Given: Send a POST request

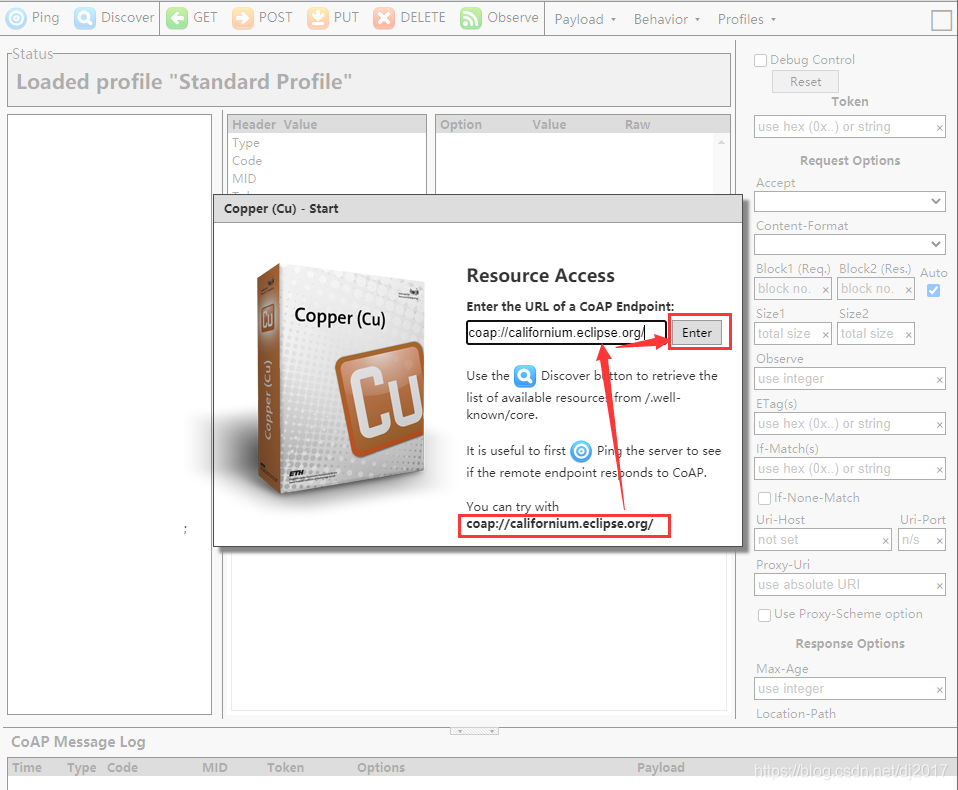Looking at the screenshot, I should (262, 18).
